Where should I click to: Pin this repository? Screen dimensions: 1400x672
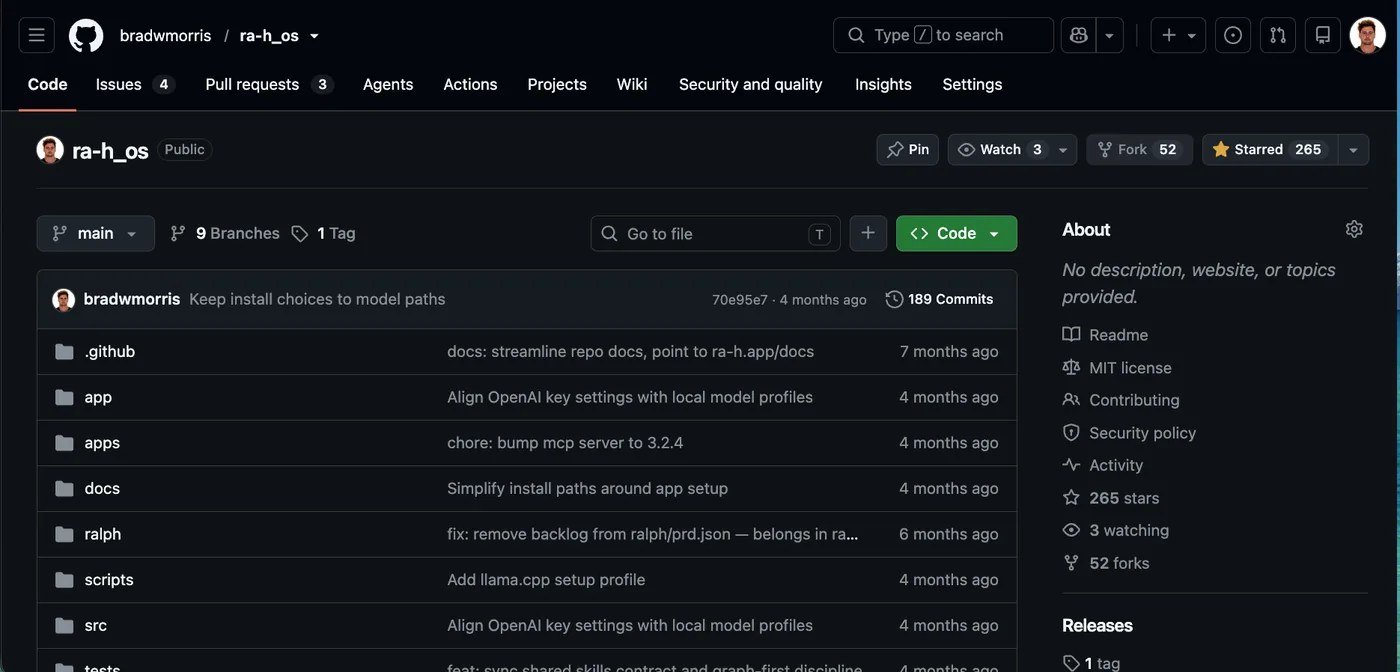(x=908, y=150)
